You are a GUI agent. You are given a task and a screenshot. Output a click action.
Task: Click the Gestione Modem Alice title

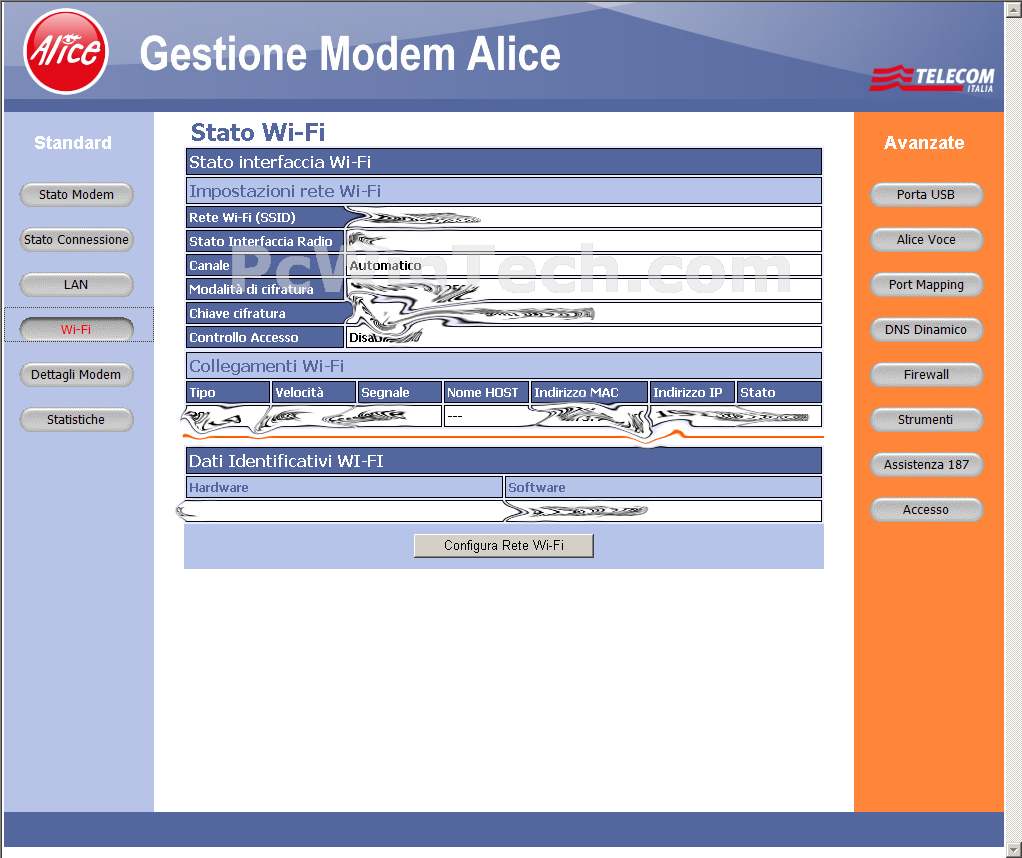(350, 53)
